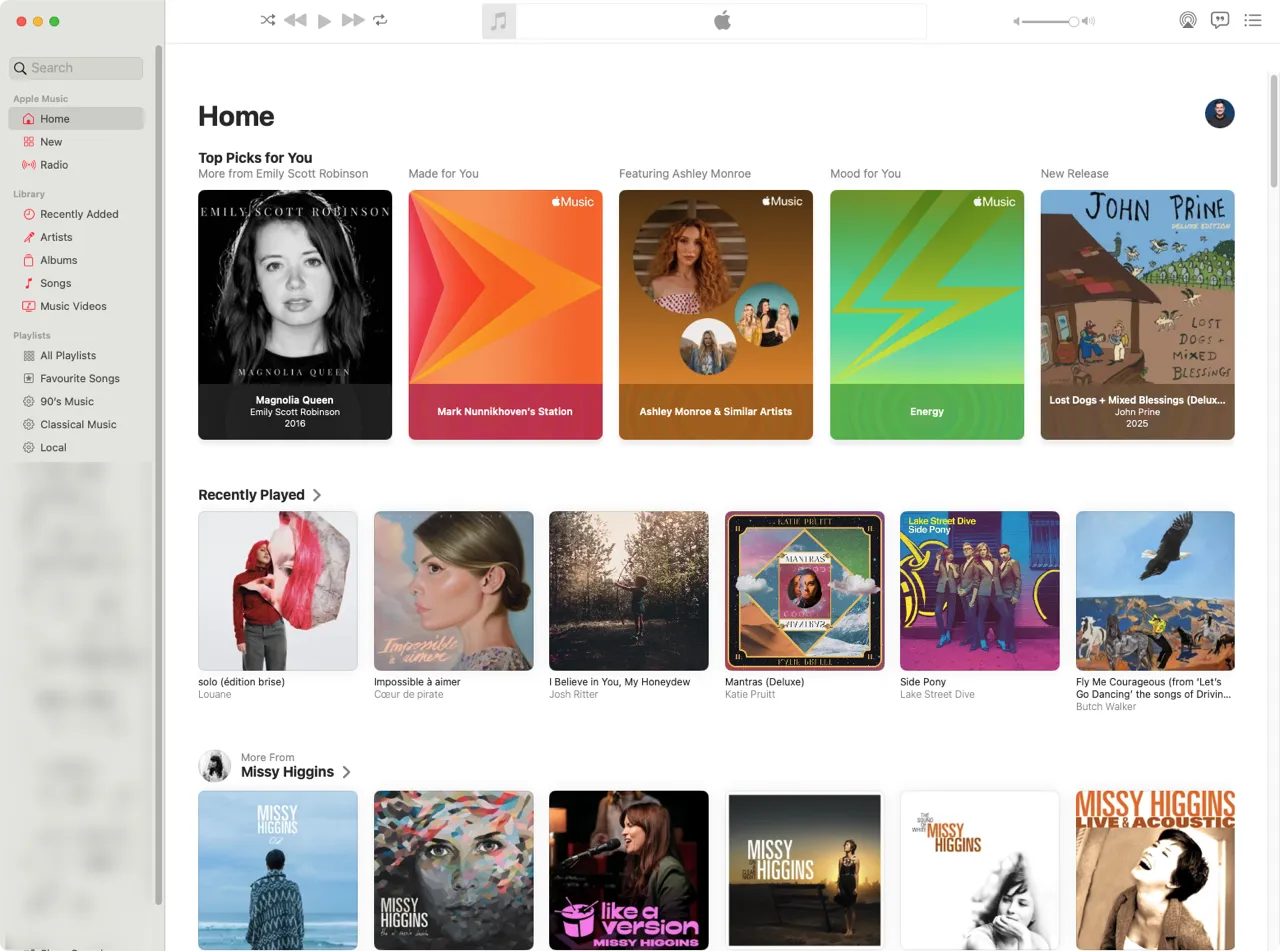The image size is (1280, 951).
Task: Toggle repeat playback mode
Action: click(x=380, y=20)
